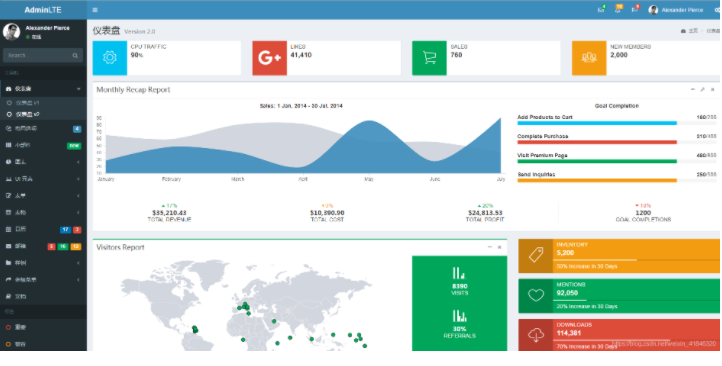The height and width of the screenshot is (366, 722).
Task: Open the calendar menu item with badges 17 and 3
Action: (x=43, y=229)
